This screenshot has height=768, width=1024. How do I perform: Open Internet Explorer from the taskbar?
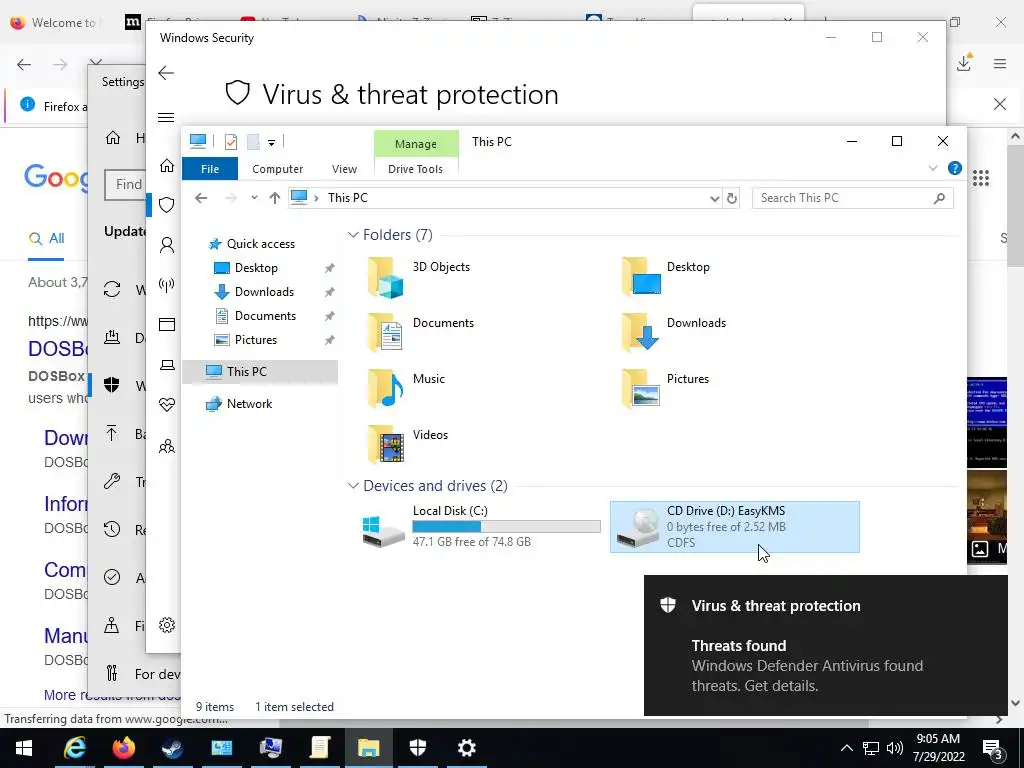click(x=74, y=748)
